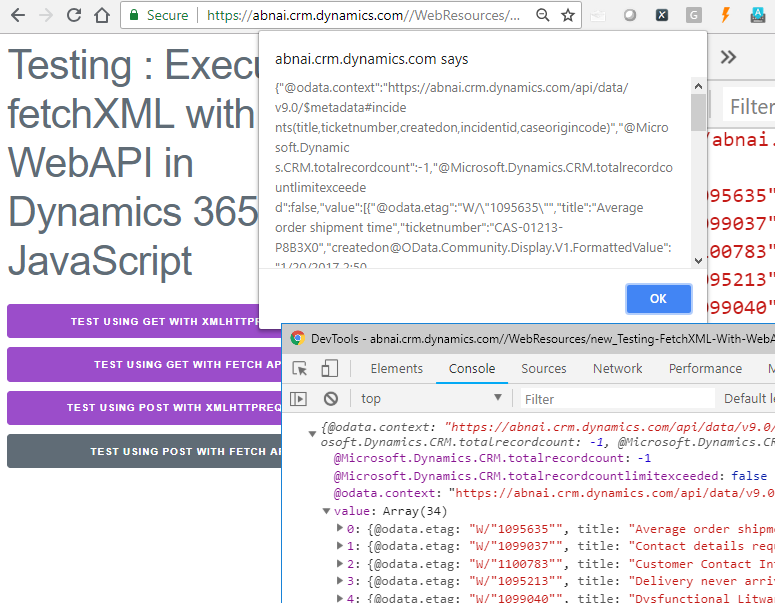
Task: Click 'abnai.crm.dynamics.com says' dialog heading
Action: 372,59
